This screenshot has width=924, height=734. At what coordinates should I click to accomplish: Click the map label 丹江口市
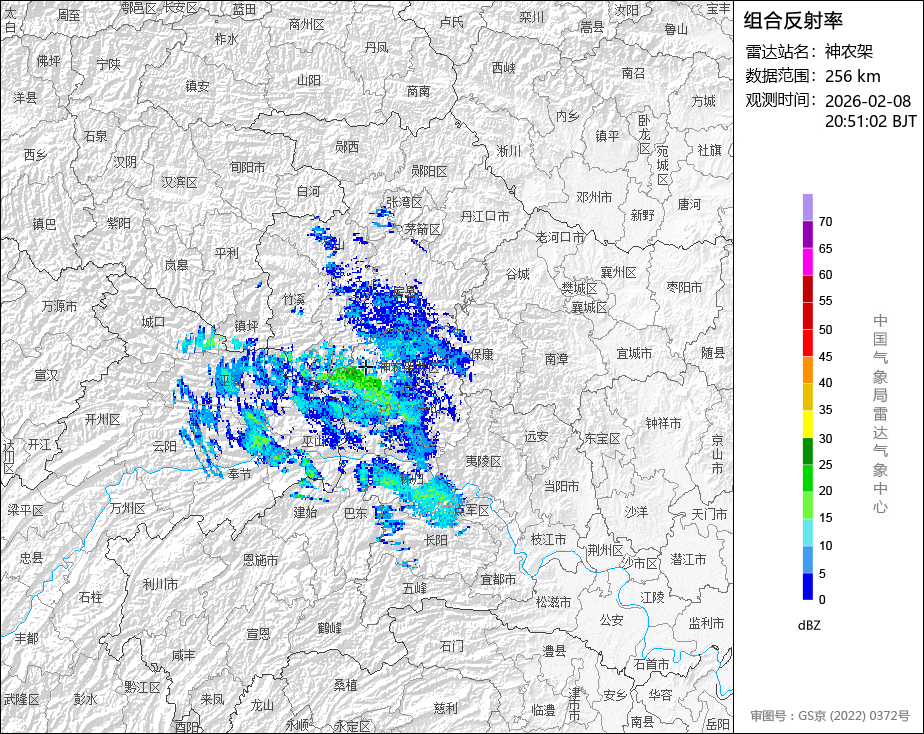484,217
